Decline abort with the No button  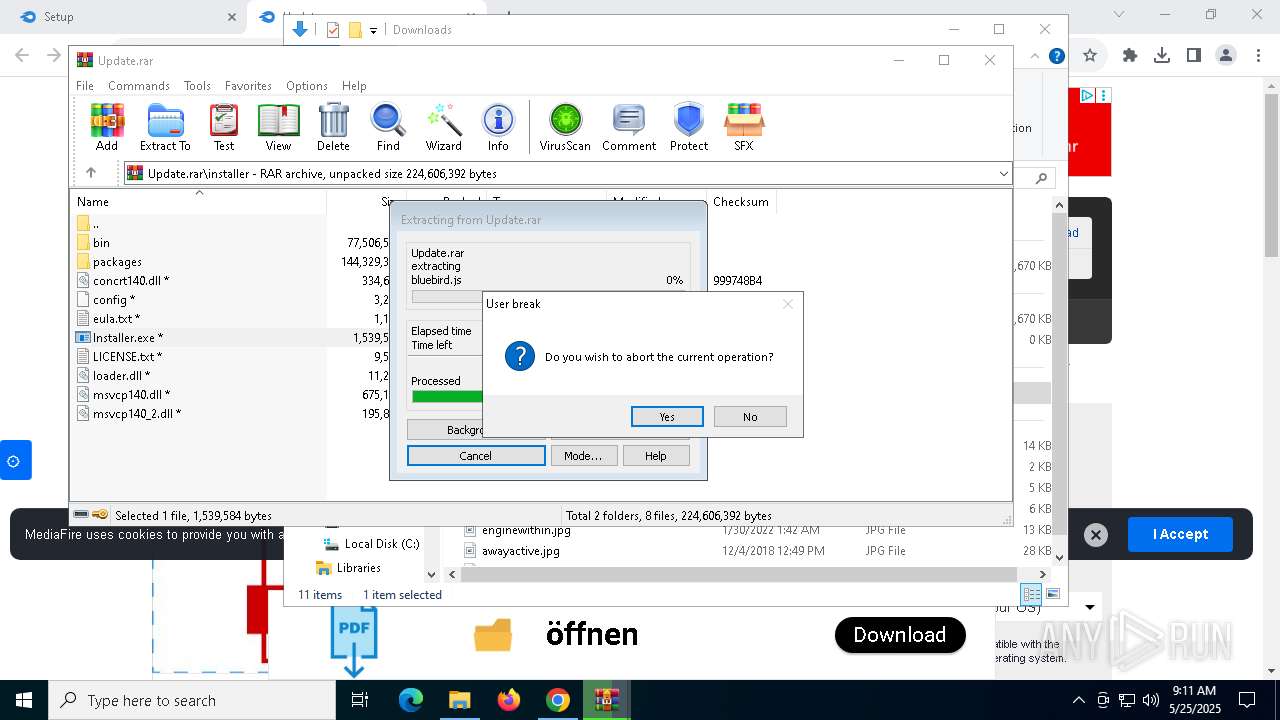(x=750, y=417)
